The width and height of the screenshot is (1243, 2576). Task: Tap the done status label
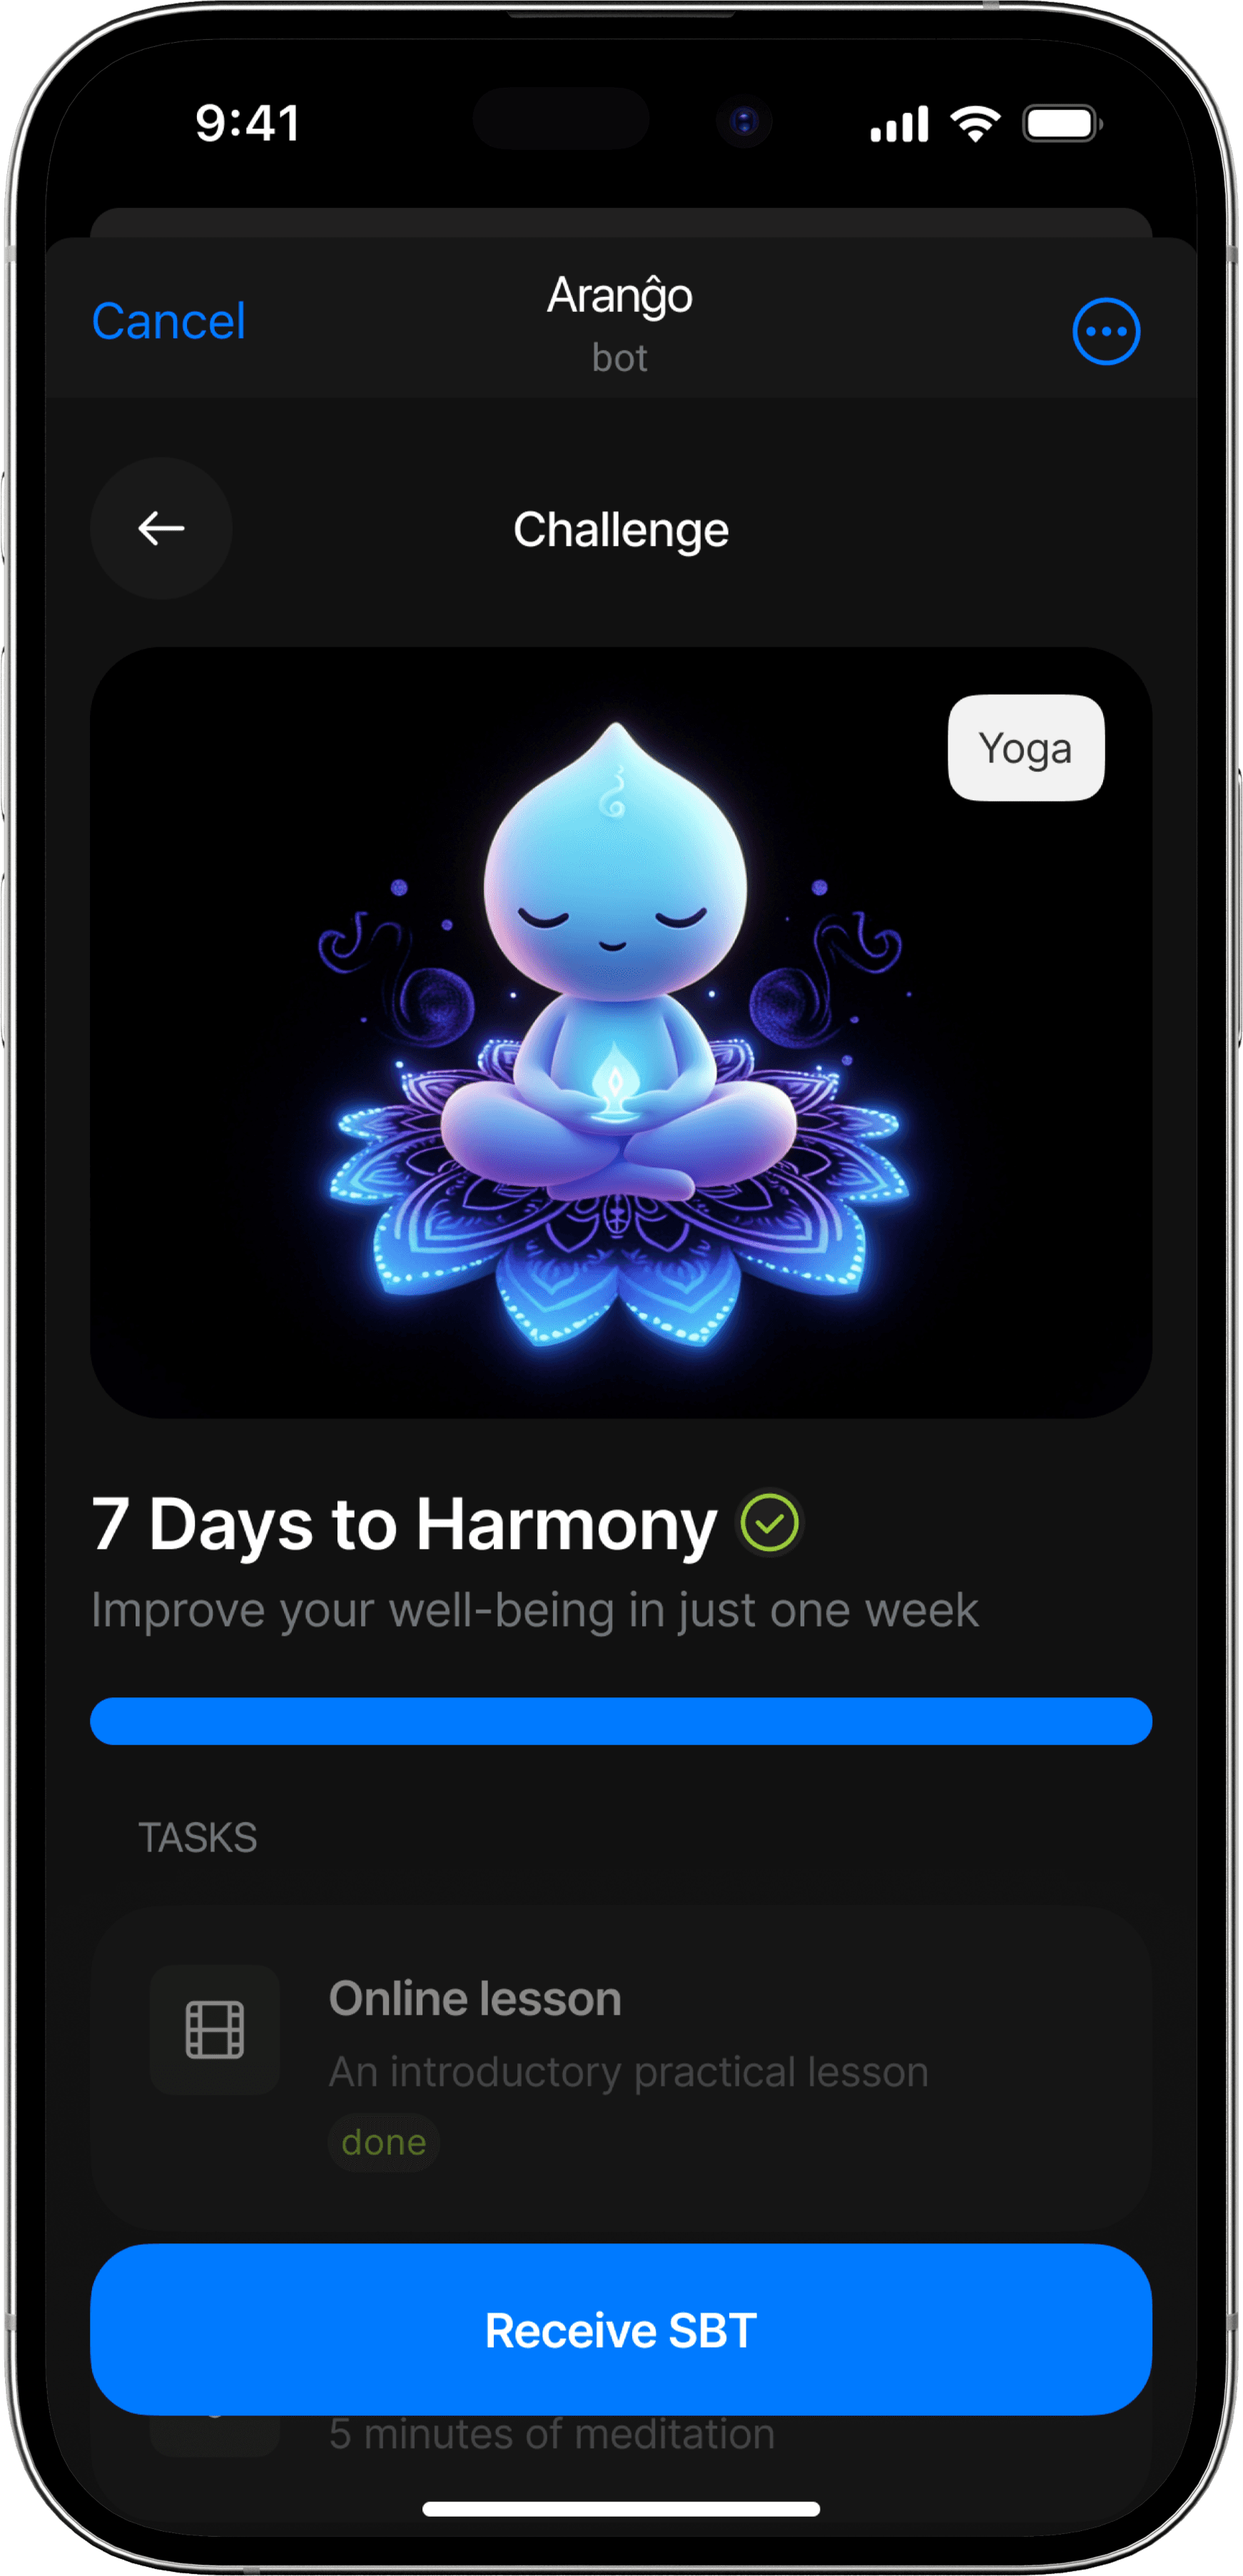(384, 2142)
